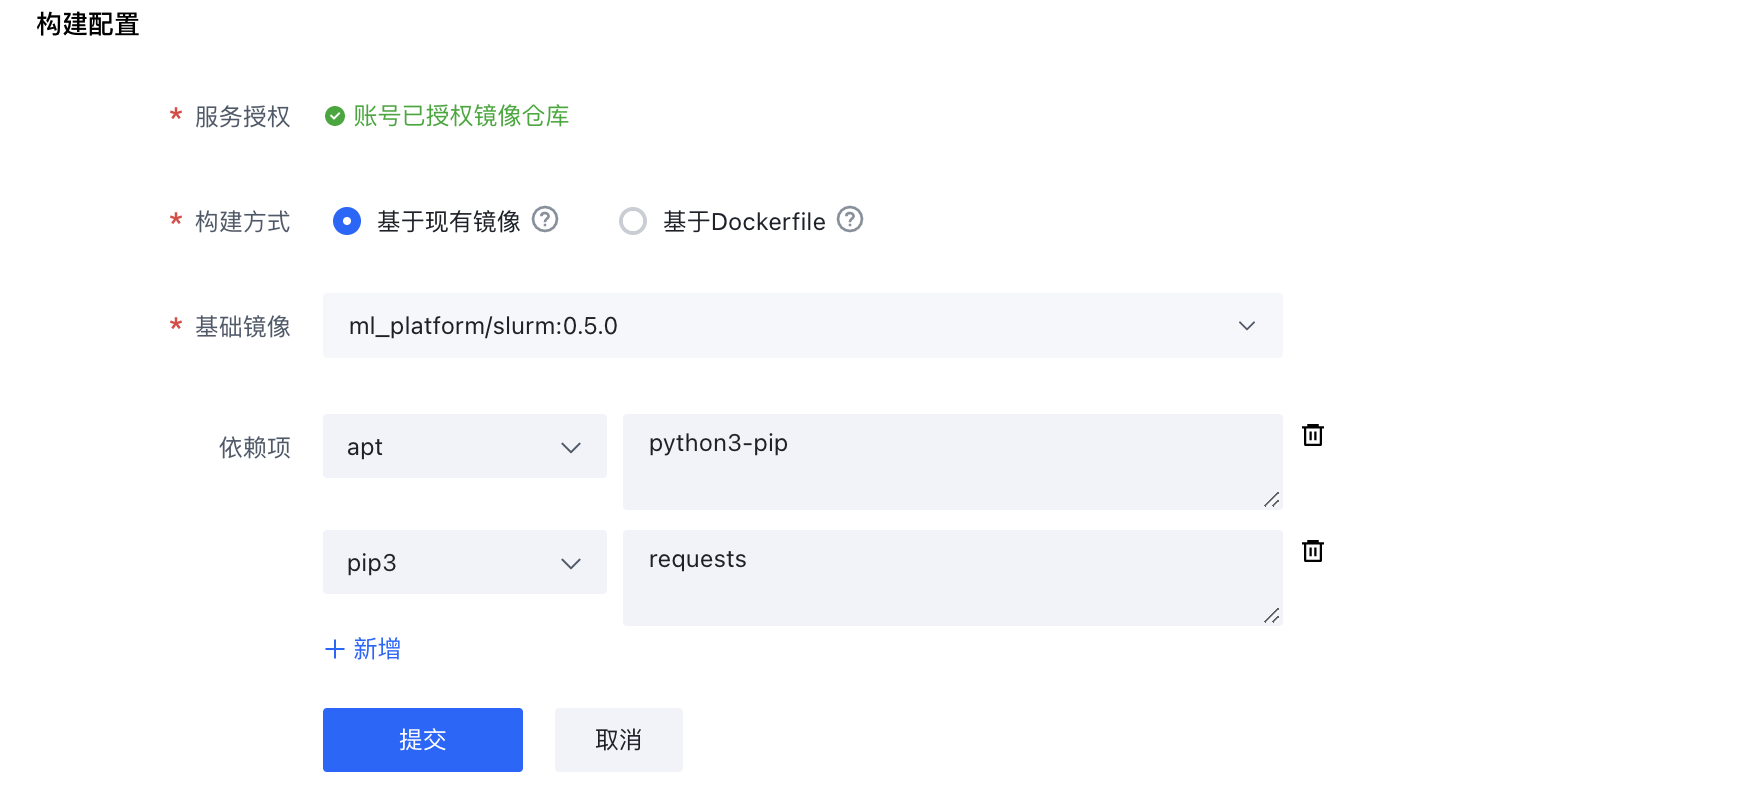Click the 构建配置 section heading
1760x808 pixels.
point(88,24)
